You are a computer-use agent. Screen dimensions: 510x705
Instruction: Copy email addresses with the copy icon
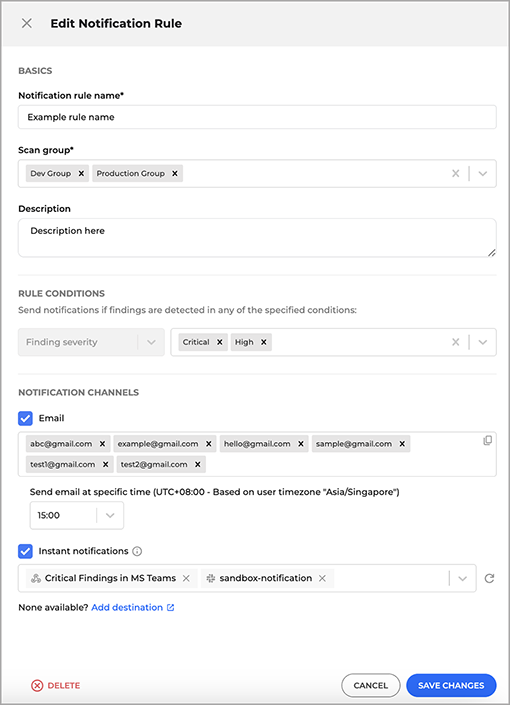pyautogui.click(x=488, y=441)
